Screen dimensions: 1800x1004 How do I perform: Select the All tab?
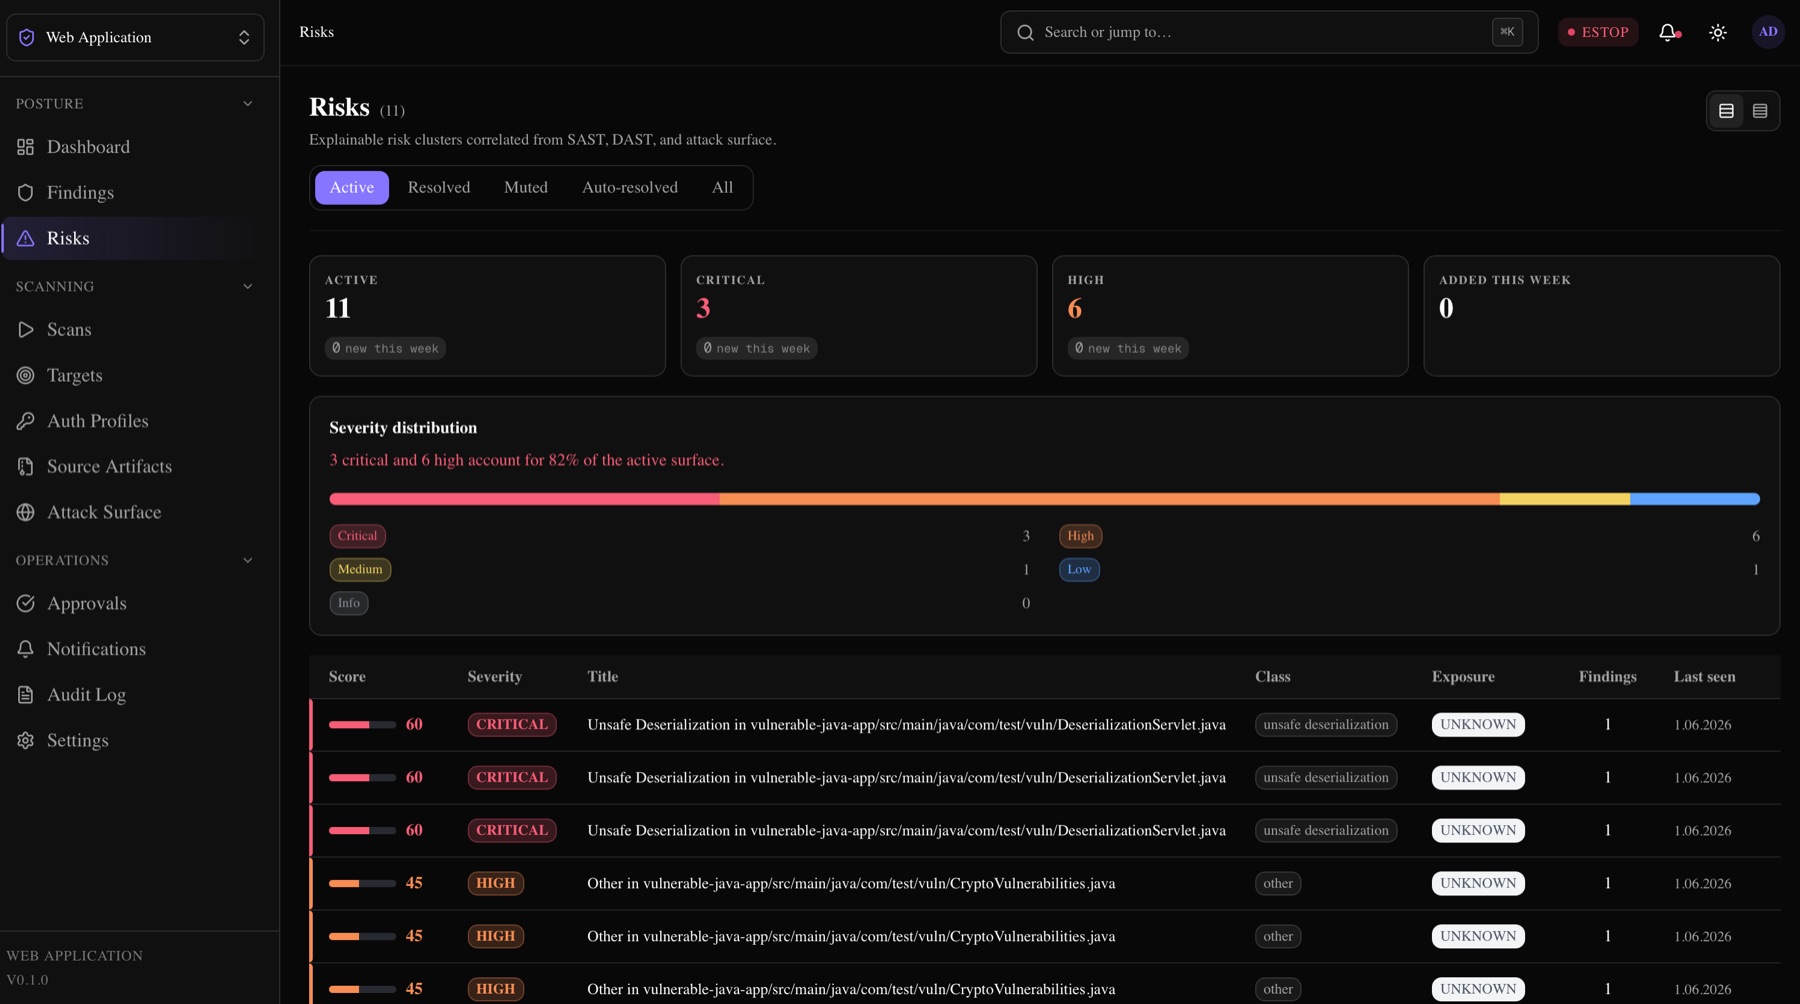coord(722,188)
